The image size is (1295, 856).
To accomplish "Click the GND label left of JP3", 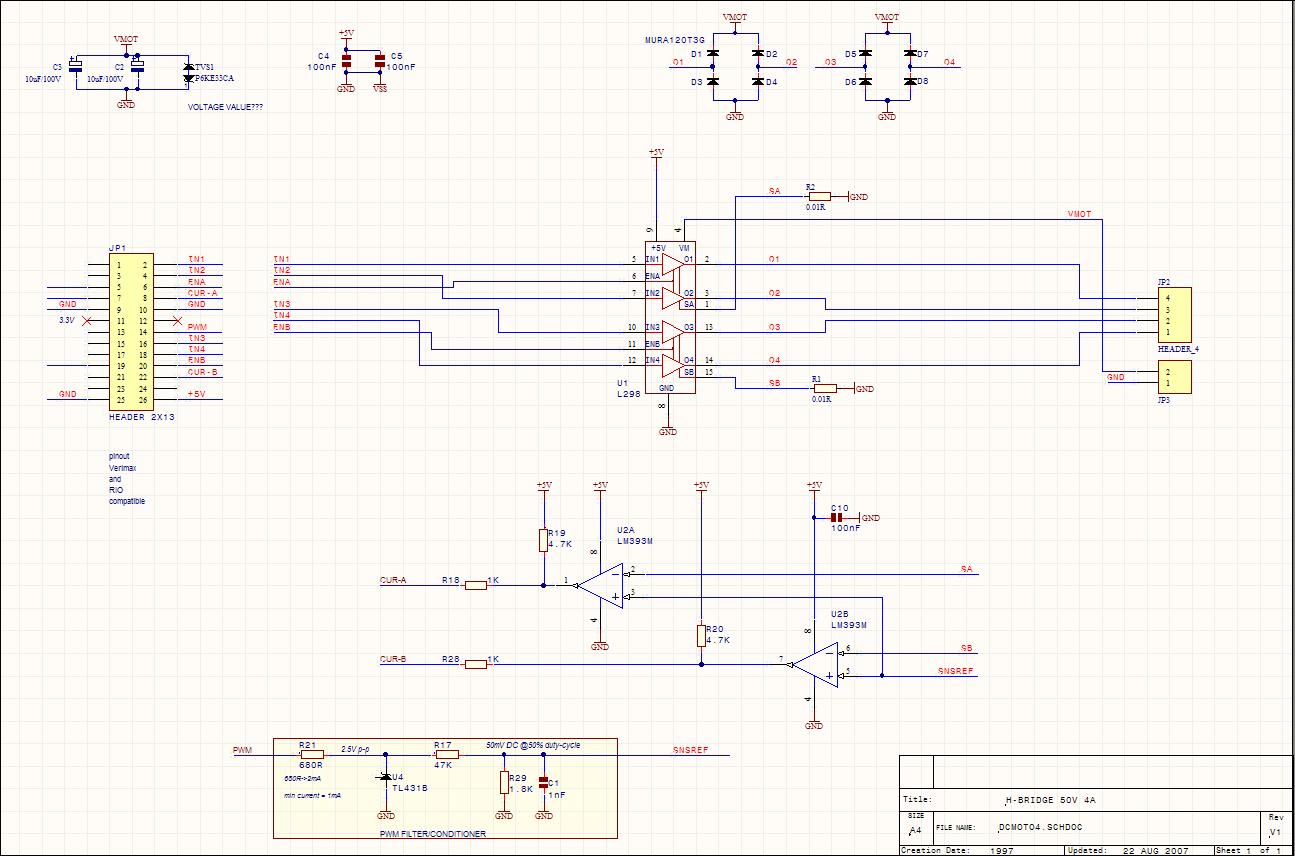I will (1116, 377).
